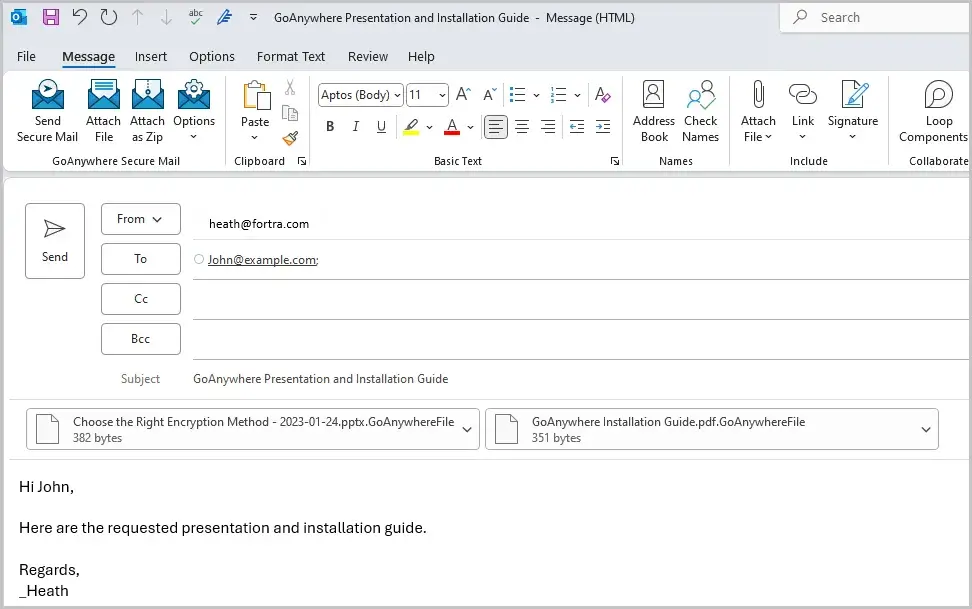Run Check Names on the recipients
The image size is (972, 609).
(x=700, y=110)
